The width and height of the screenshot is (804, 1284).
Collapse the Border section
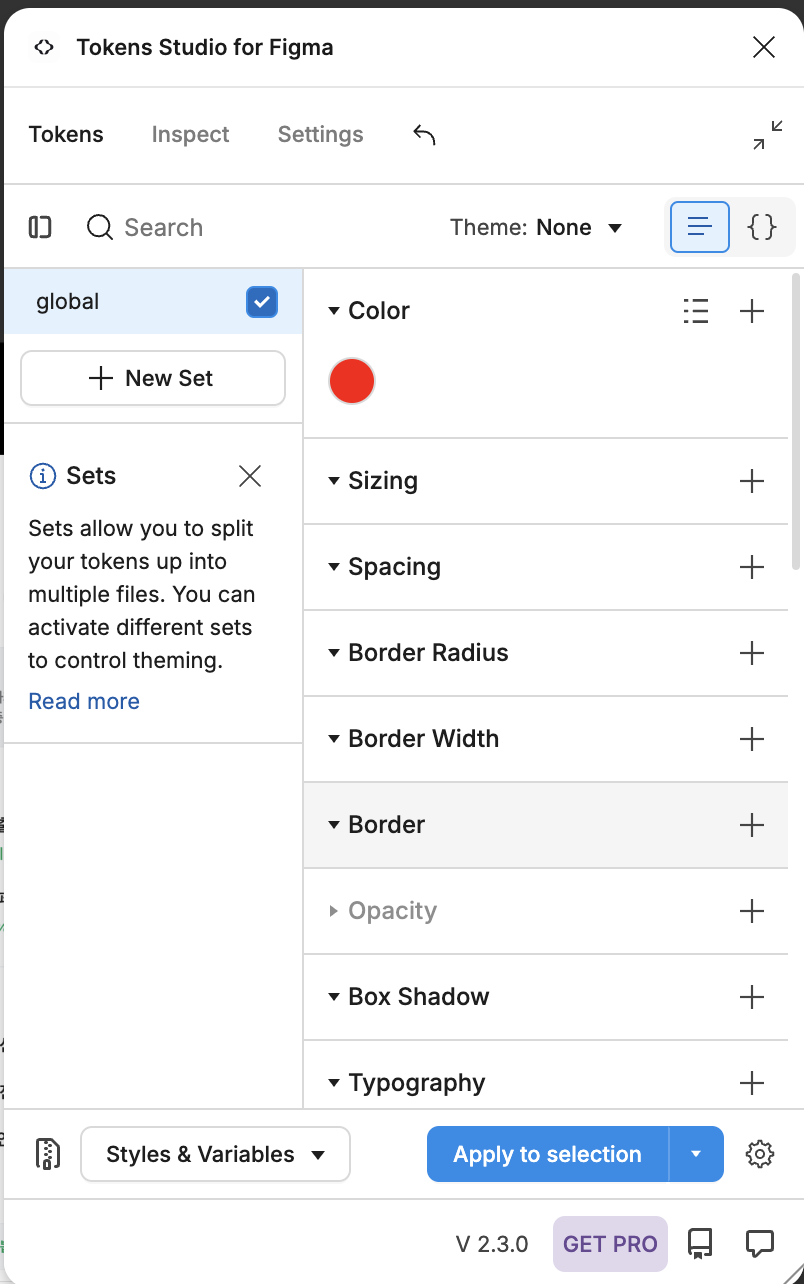(x=334, y=825)
